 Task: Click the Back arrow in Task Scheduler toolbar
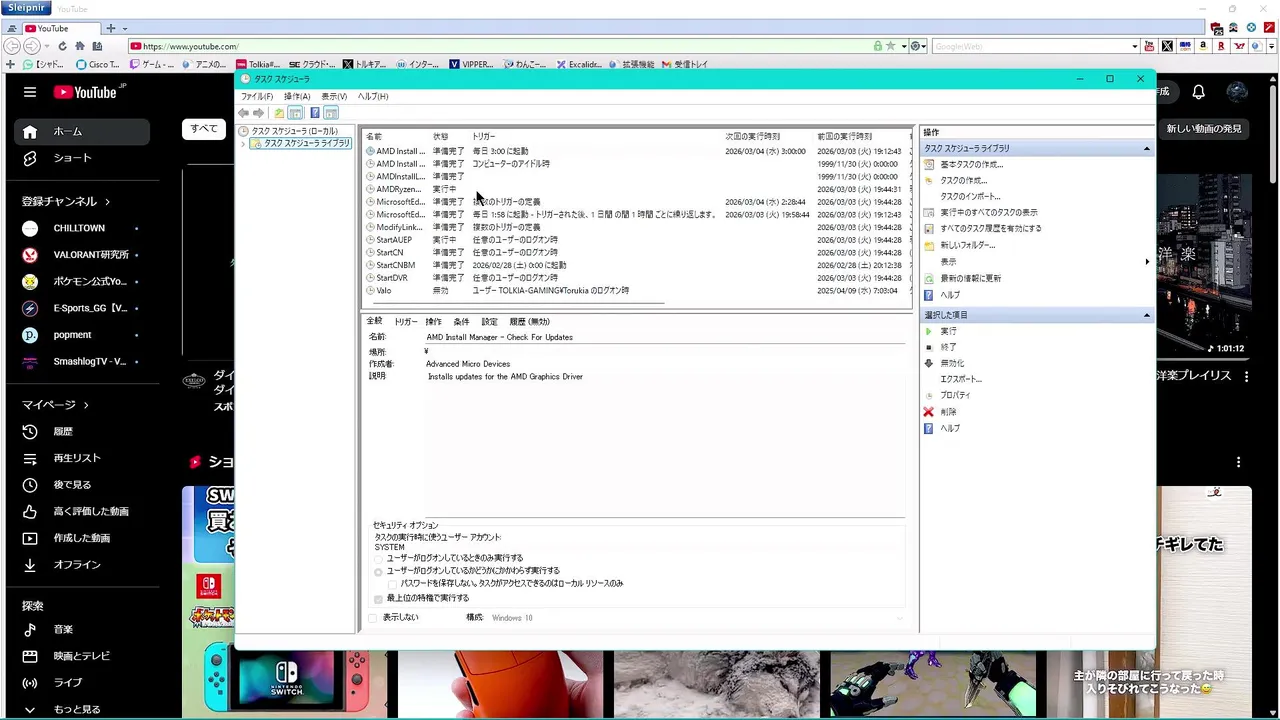(243, 113)
